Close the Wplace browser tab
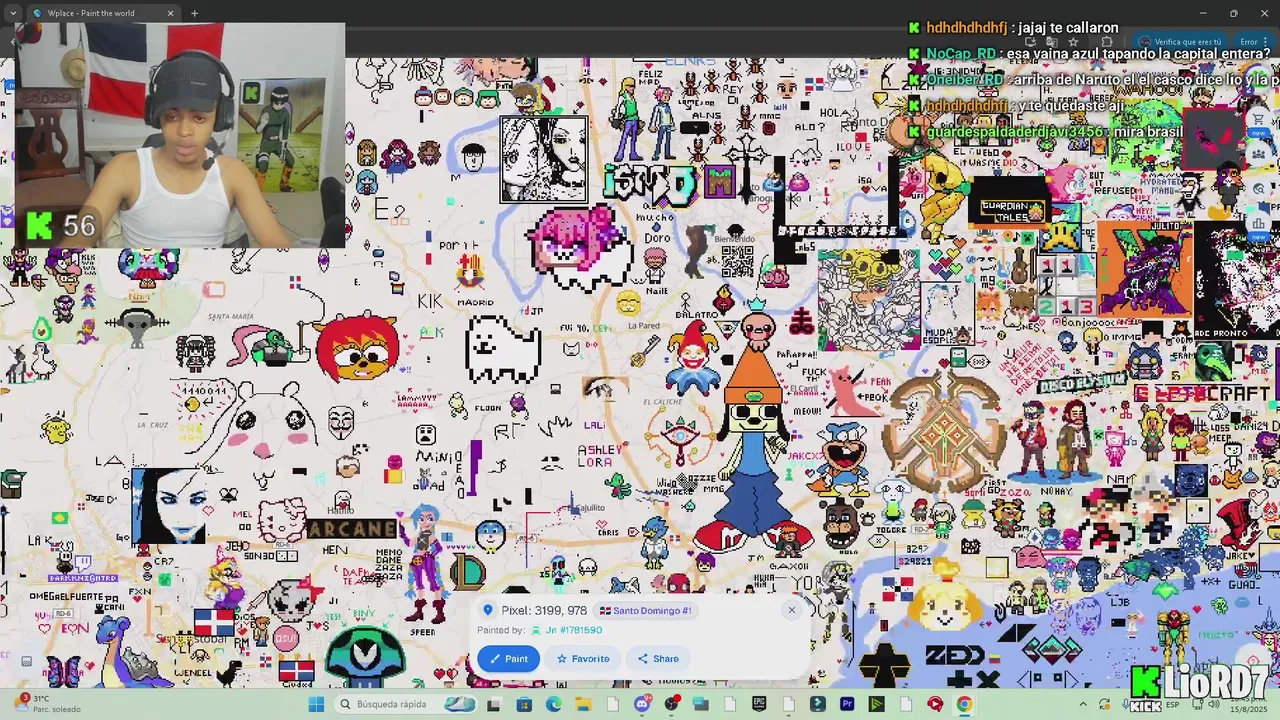The height and width of the screenshot is (720, 1280). tap(170, 13)
